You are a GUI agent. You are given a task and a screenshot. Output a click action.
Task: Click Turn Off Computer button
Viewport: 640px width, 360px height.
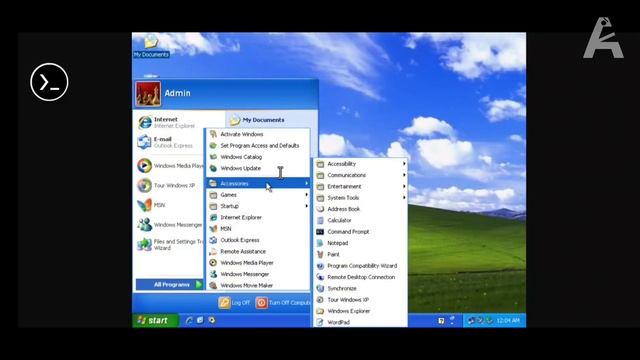pos(283,302)
